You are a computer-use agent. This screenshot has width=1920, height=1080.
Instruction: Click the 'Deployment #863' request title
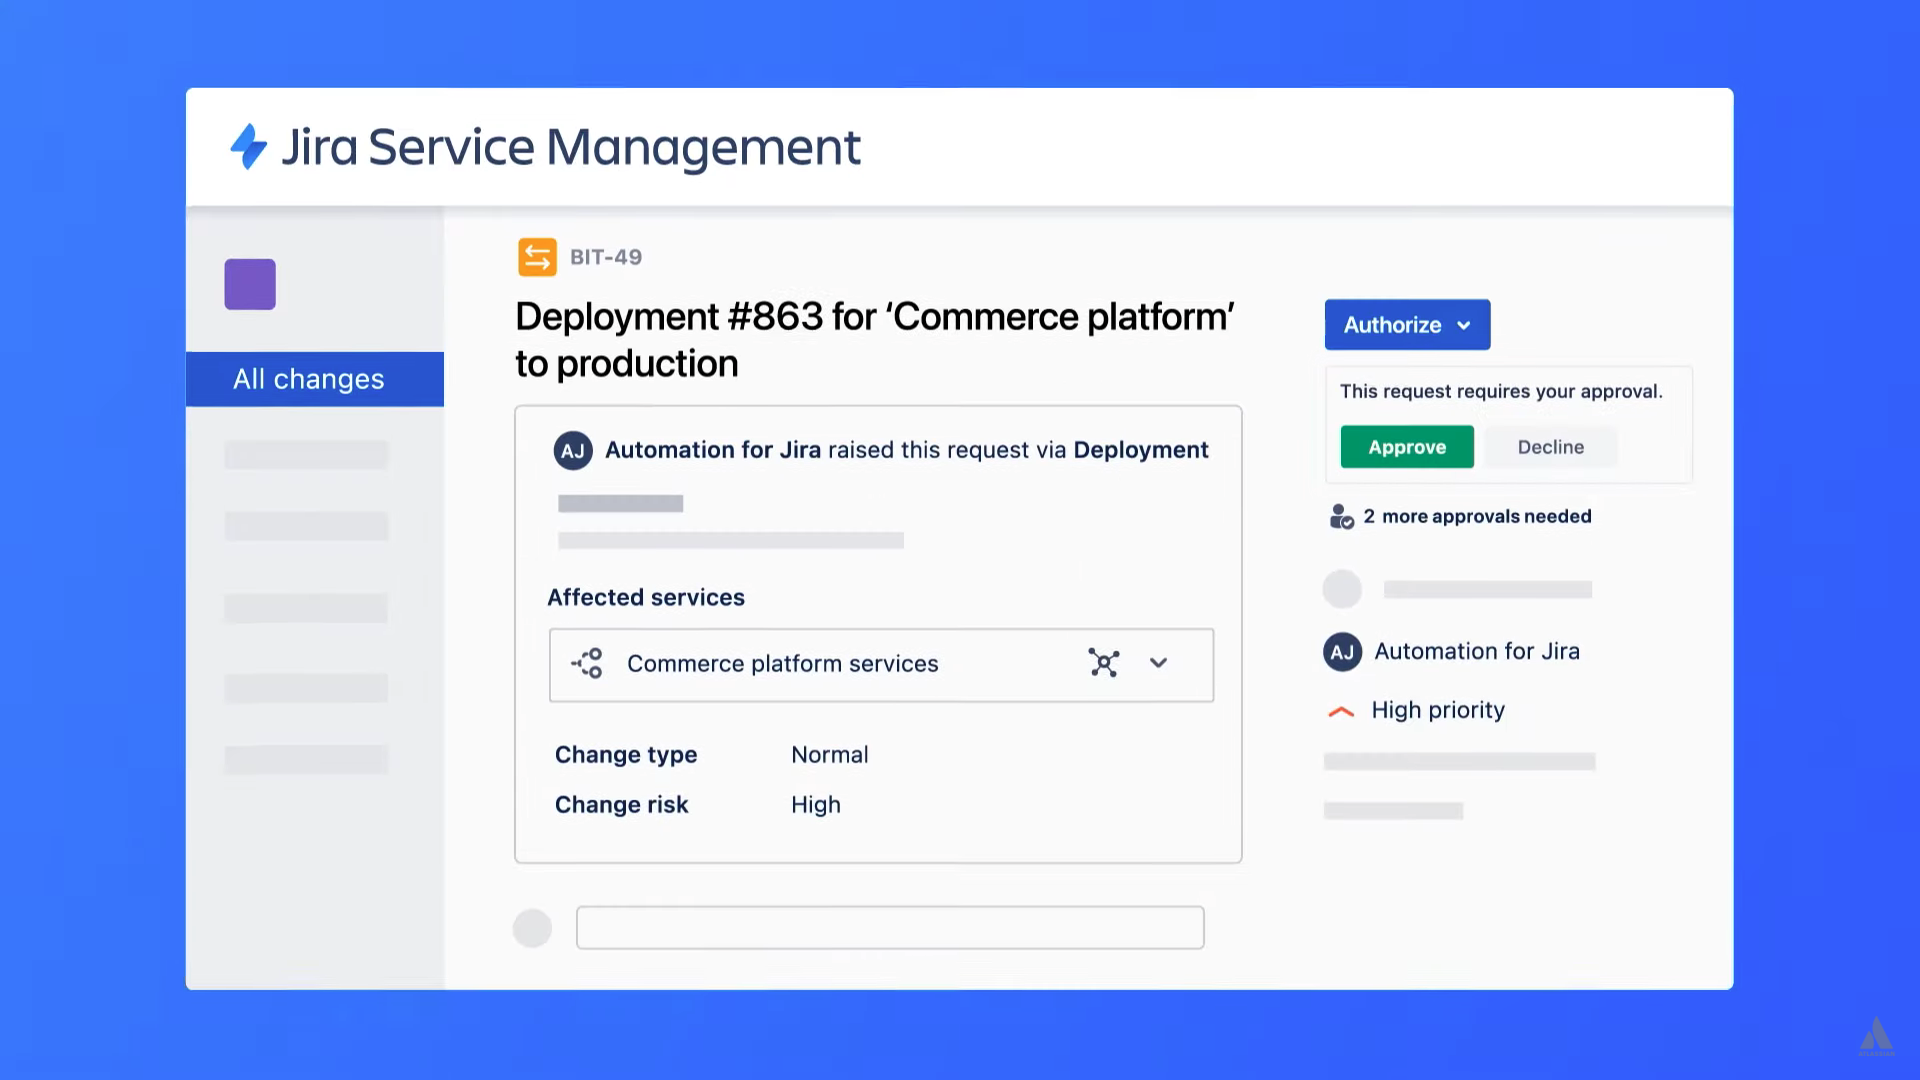(875, 340)
